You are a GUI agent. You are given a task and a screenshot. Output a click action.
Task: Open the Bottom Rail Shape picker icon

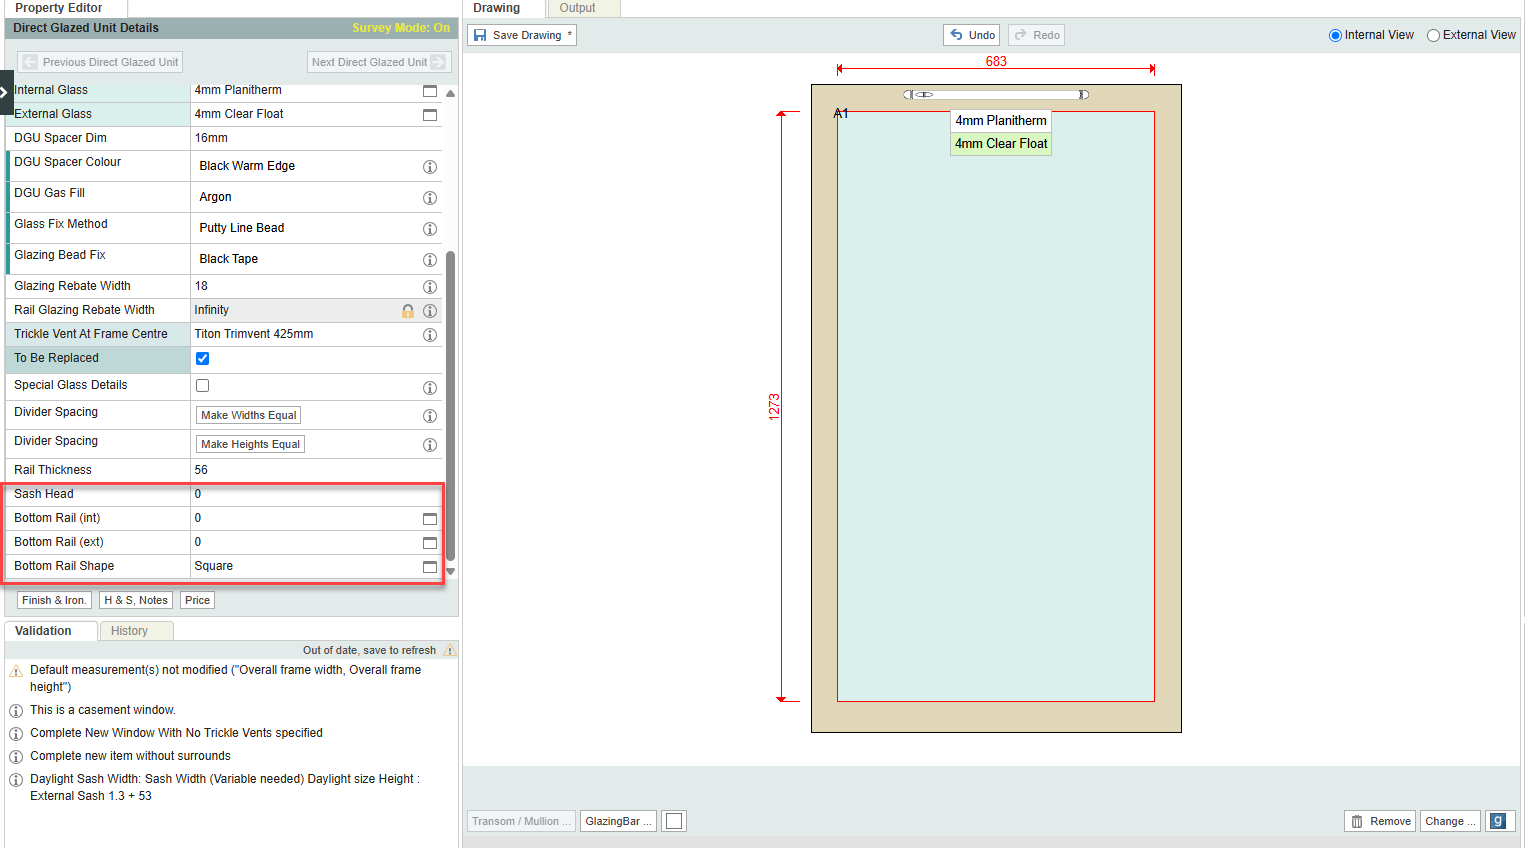[430, 567]
